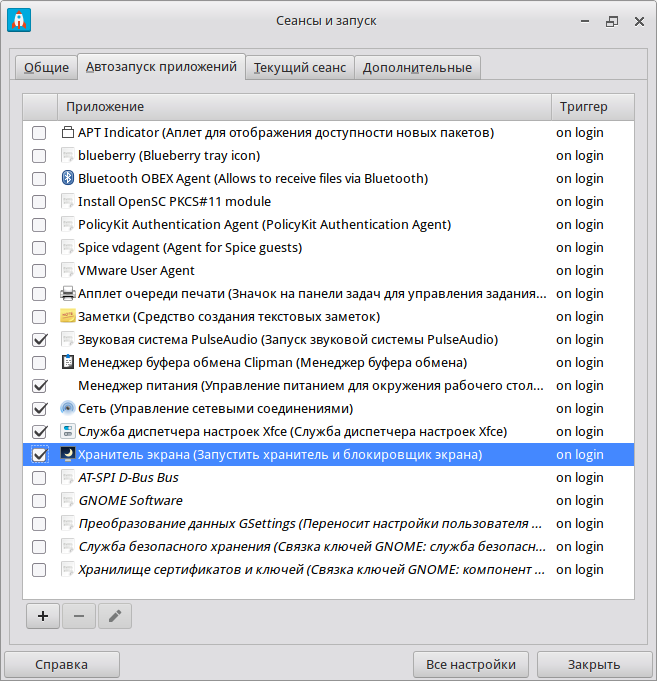The image size is (657, 681).
Task: Click the network globe icon for Сеть
Action: [x=68, y=409]
